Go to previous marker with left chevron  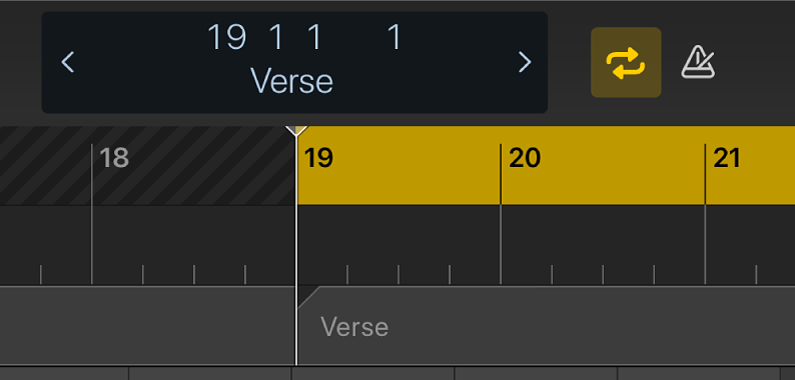click(68, 62)
